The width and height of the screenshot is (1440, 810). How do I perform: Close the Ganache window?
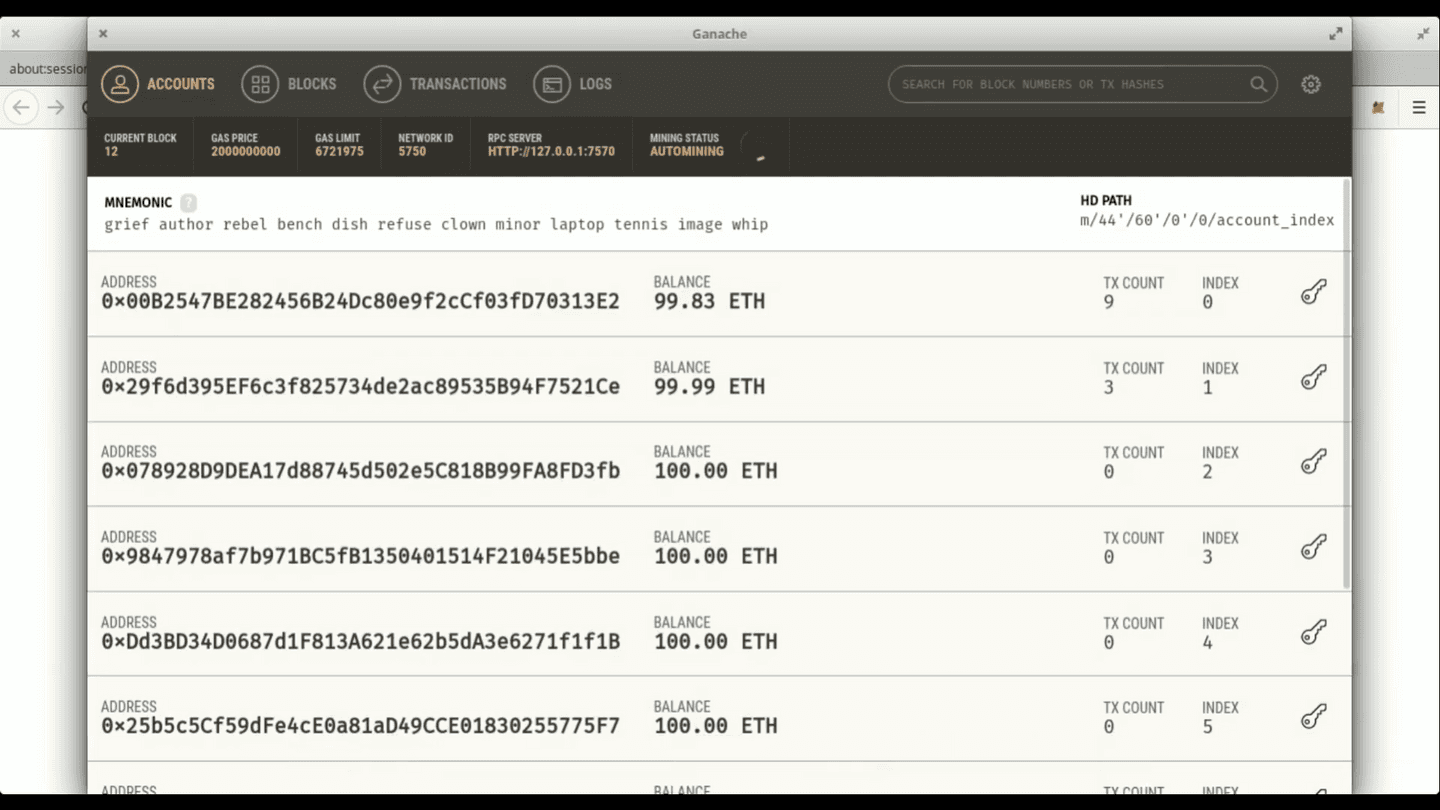pyautogui.click(x=103, y=33)
